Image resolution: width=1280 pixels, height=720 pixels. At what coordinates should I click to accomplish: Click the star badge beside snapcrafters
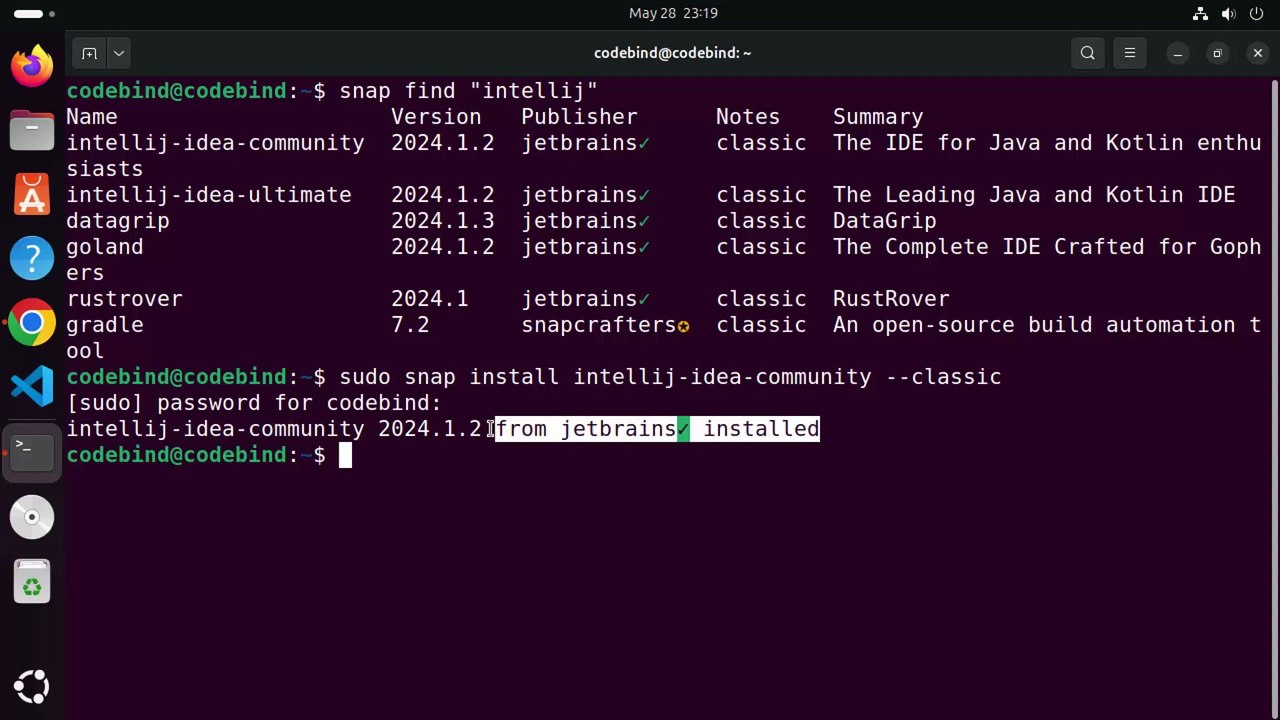(x=684, y=325)
